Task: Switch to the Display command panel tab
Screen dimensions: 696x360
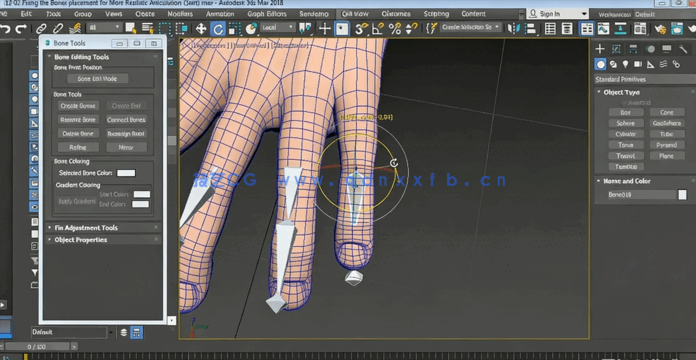Action: [667, 49]
